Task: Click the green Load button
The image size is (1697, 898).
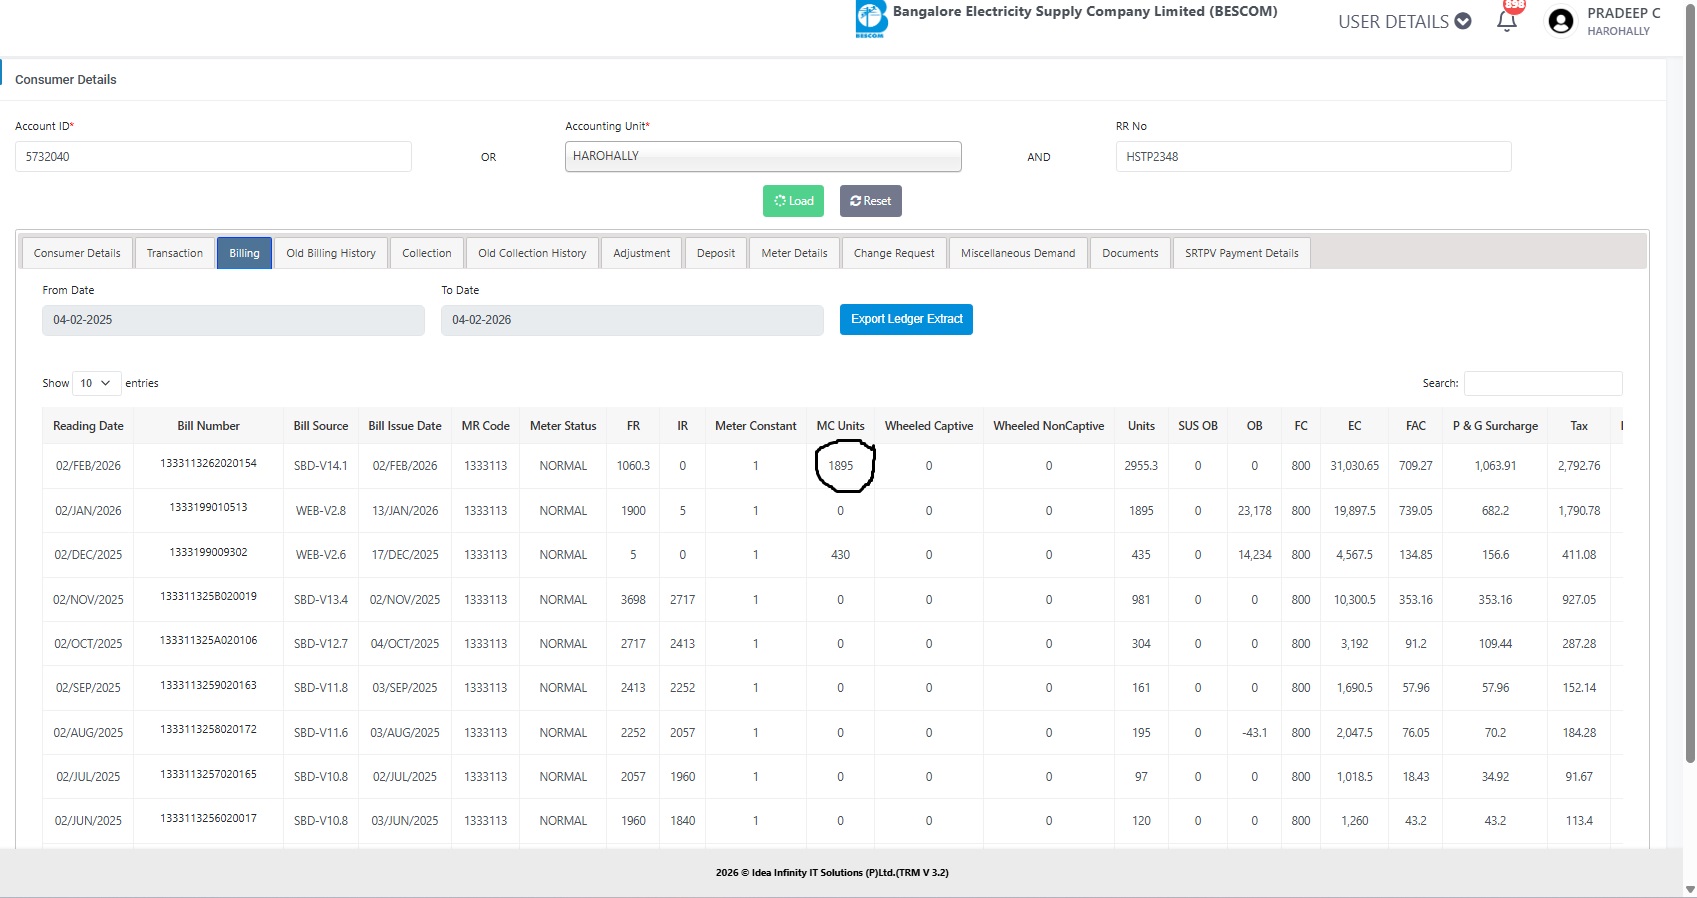Action: 793,201
